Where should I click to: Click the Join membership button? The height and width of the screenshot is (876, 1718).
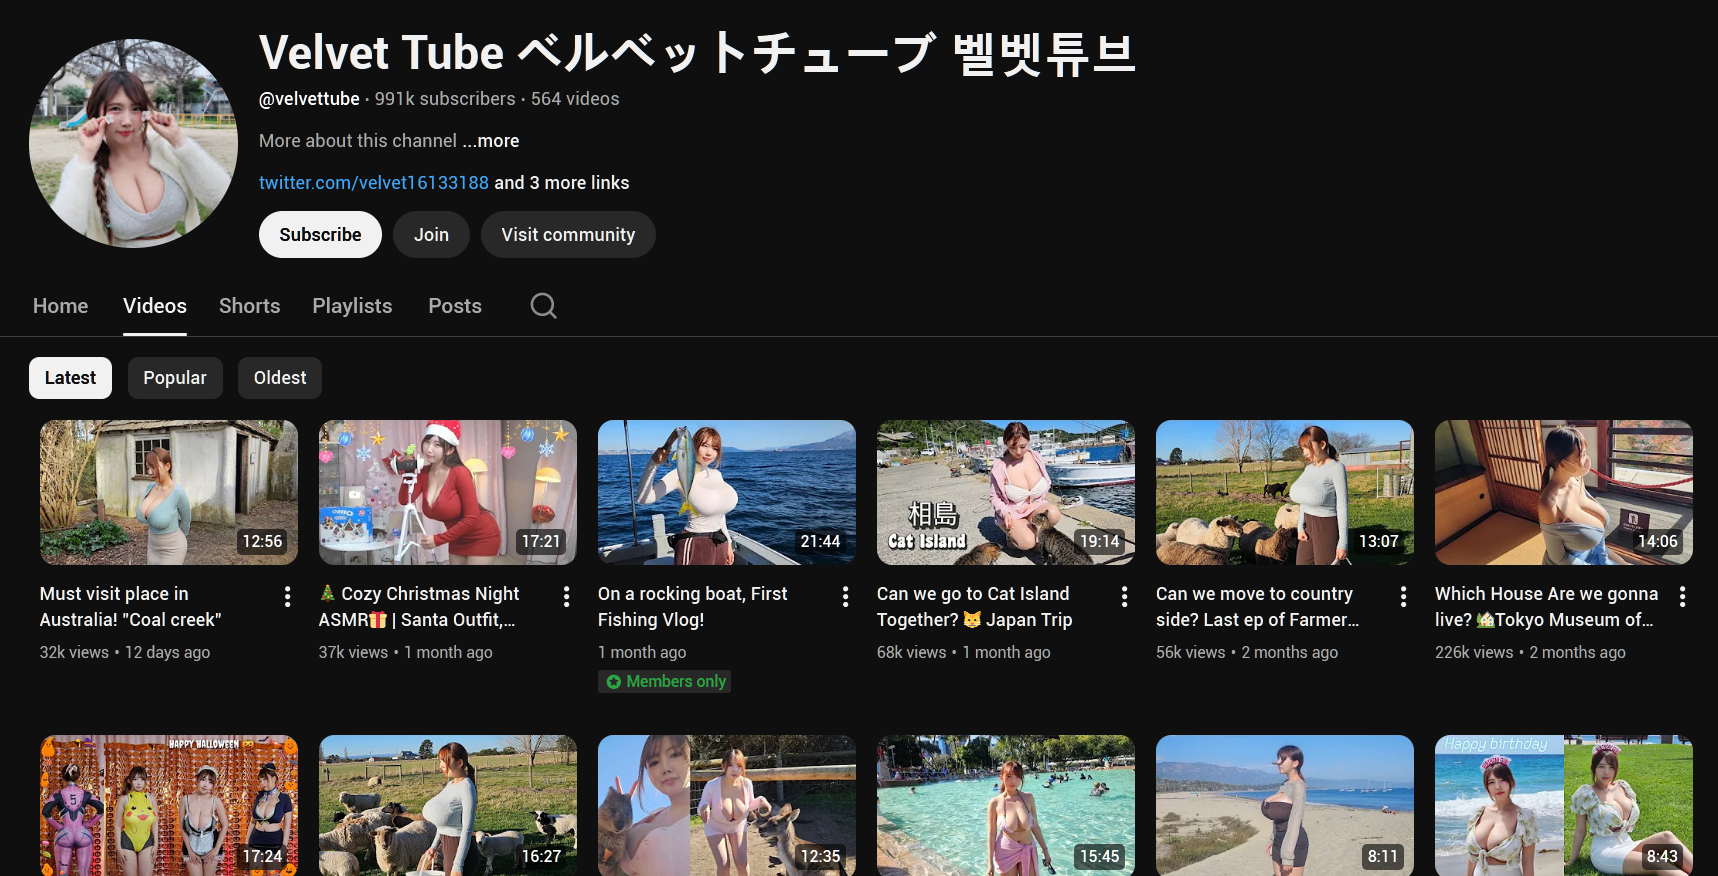pyautogui.click(x=431, y=235)
